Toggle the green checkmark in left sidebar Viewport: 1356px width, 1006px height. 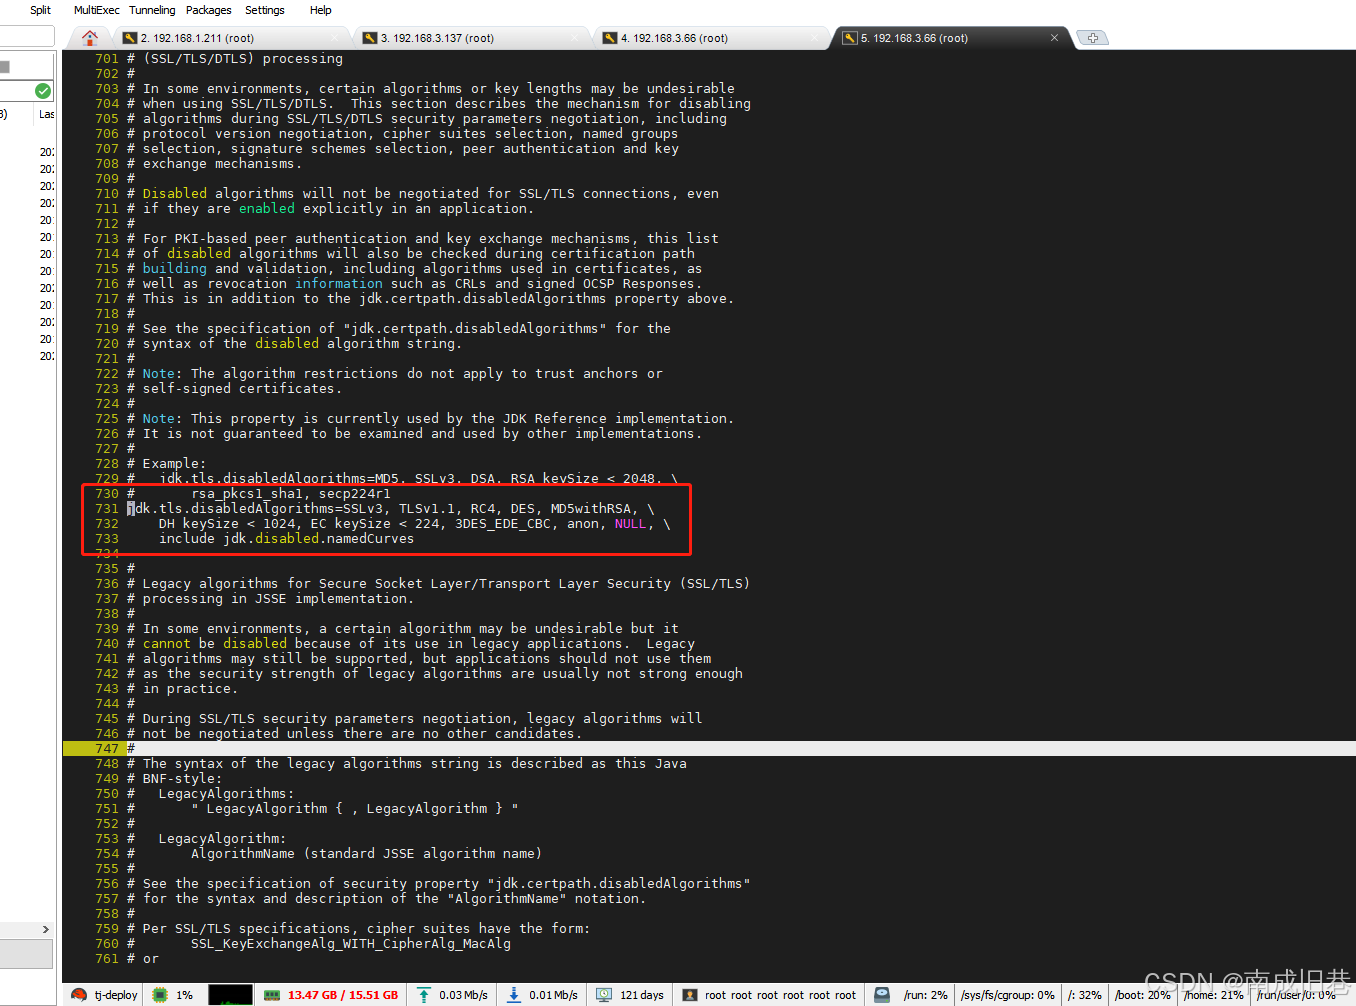pos(42,90)
